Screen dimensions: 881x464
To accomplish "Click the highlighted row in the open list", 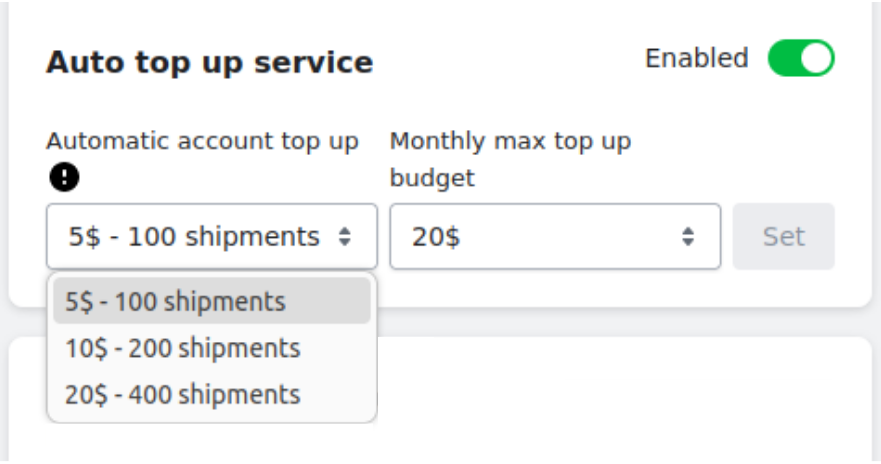I will (211, 301).
